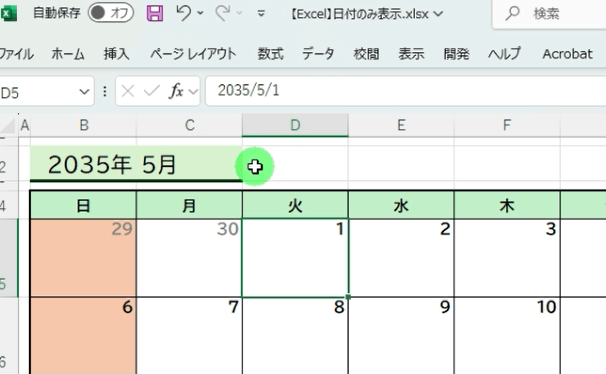Confirm entry with the checkmark icon
The width and height of the screenshot is (606, 374).
[151, 92]
